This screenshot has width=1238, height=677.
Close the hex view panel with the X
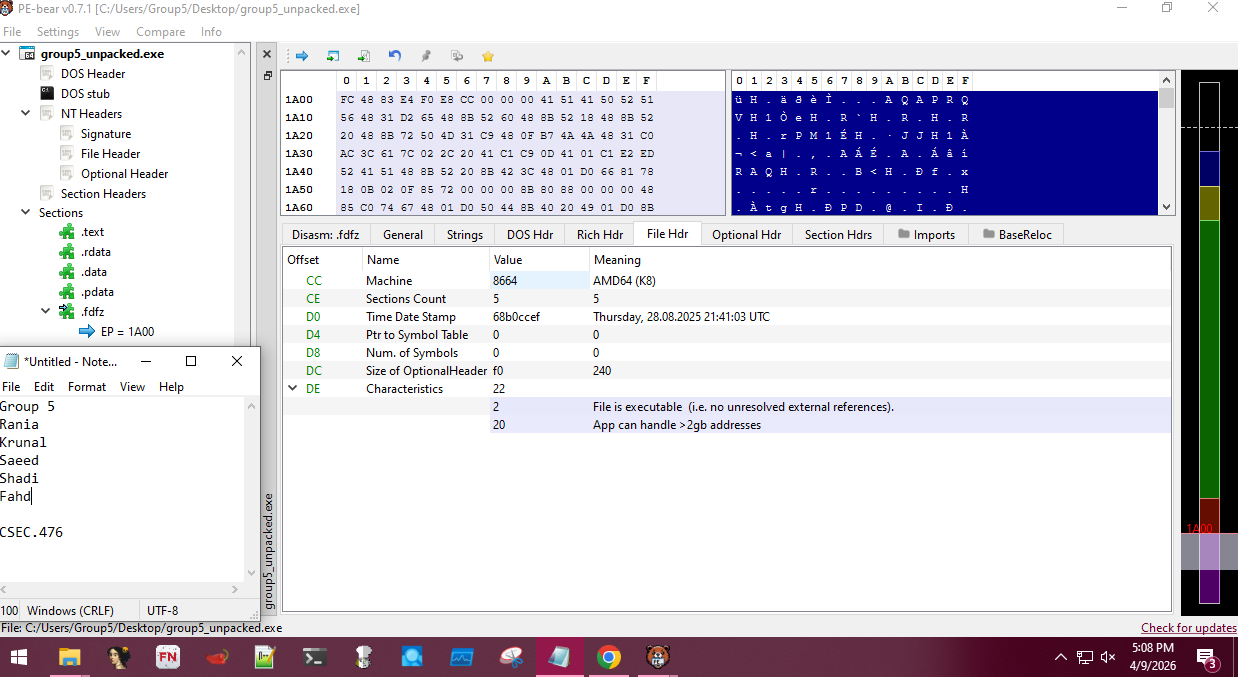(267, 54)
